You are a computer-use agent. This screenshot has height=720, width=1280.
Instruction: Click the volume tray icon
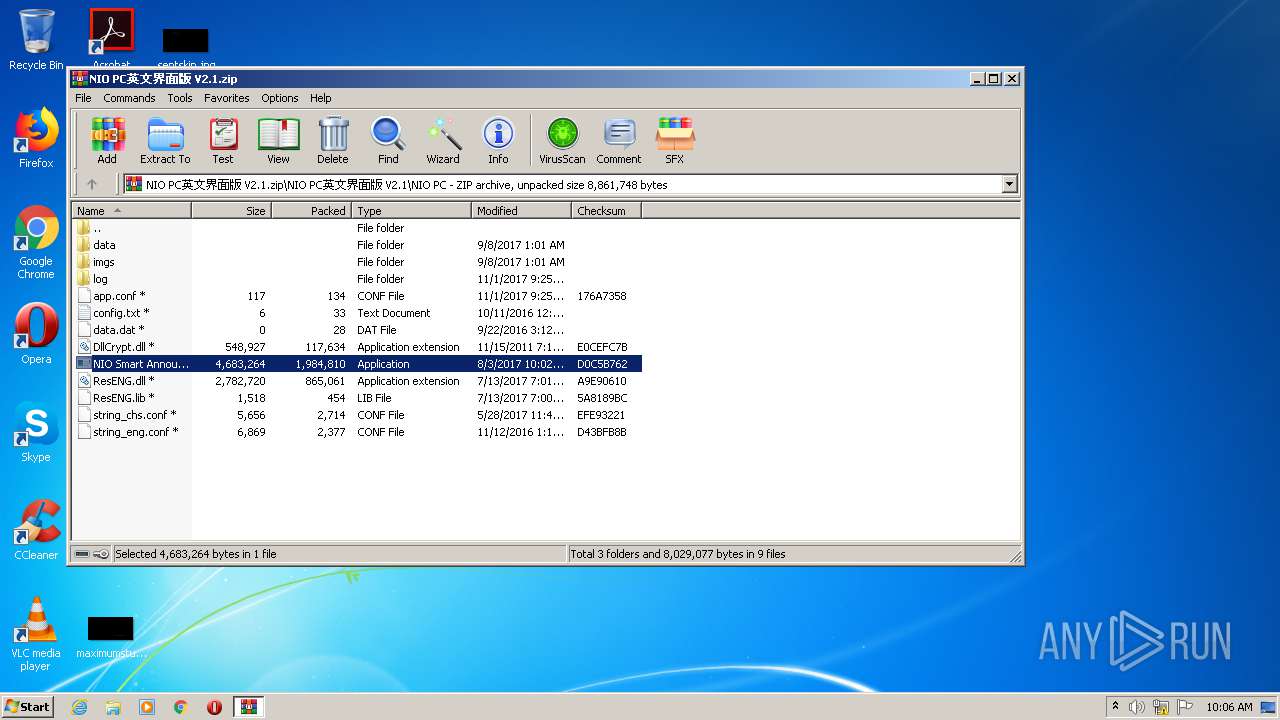coord(1137,707)
